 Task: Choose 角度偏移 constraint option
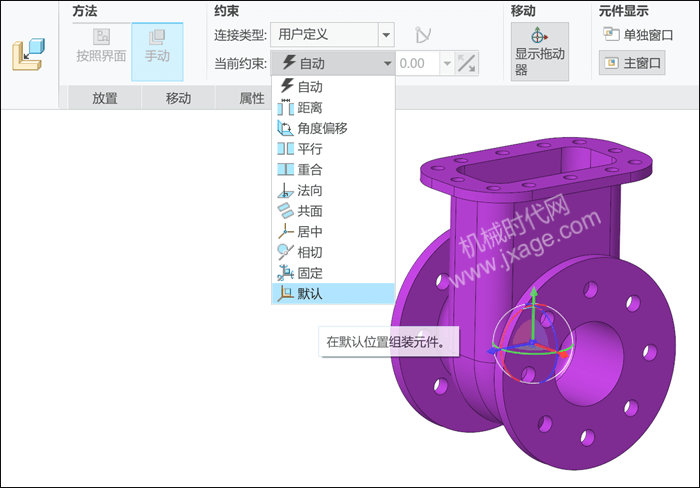(333, 128)
